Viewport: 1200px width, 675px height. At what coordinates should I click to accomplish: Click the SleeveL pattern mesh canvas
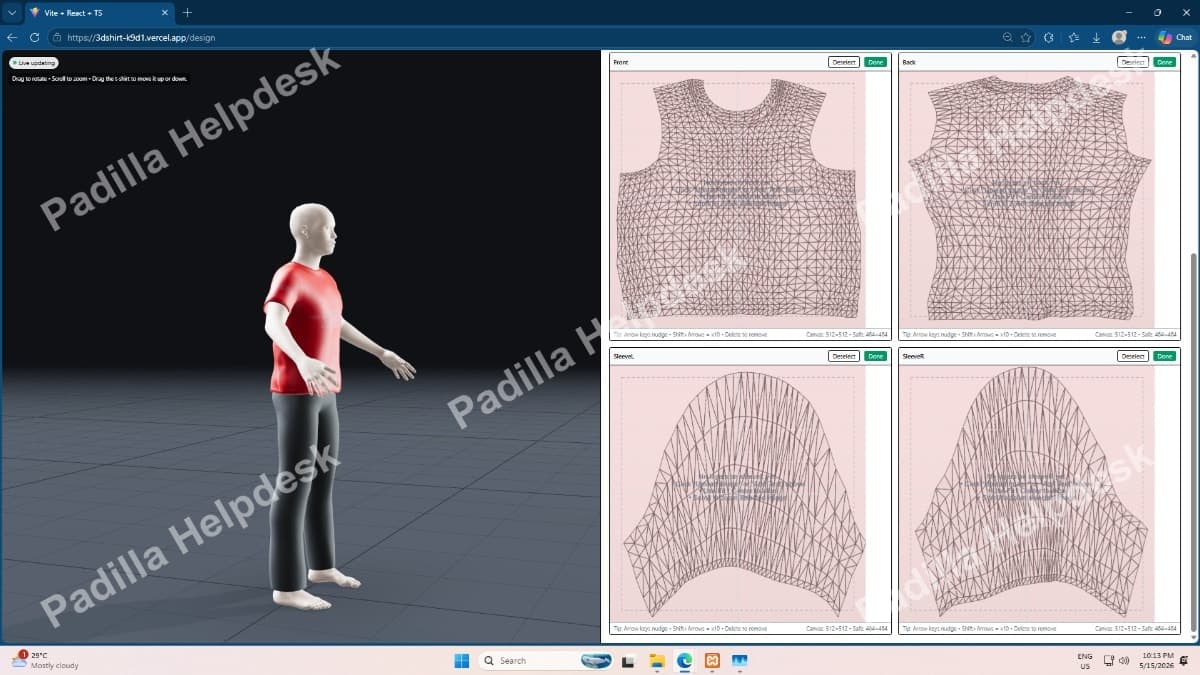point(738,493)
